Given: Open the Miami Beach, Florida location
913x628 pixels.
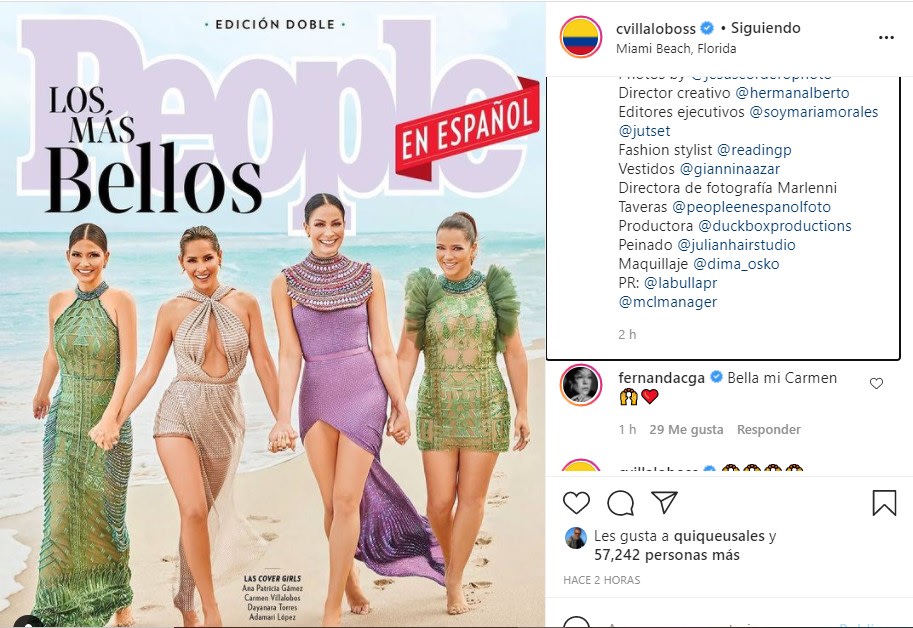Looking at the screenshot, I should point(676,49).
